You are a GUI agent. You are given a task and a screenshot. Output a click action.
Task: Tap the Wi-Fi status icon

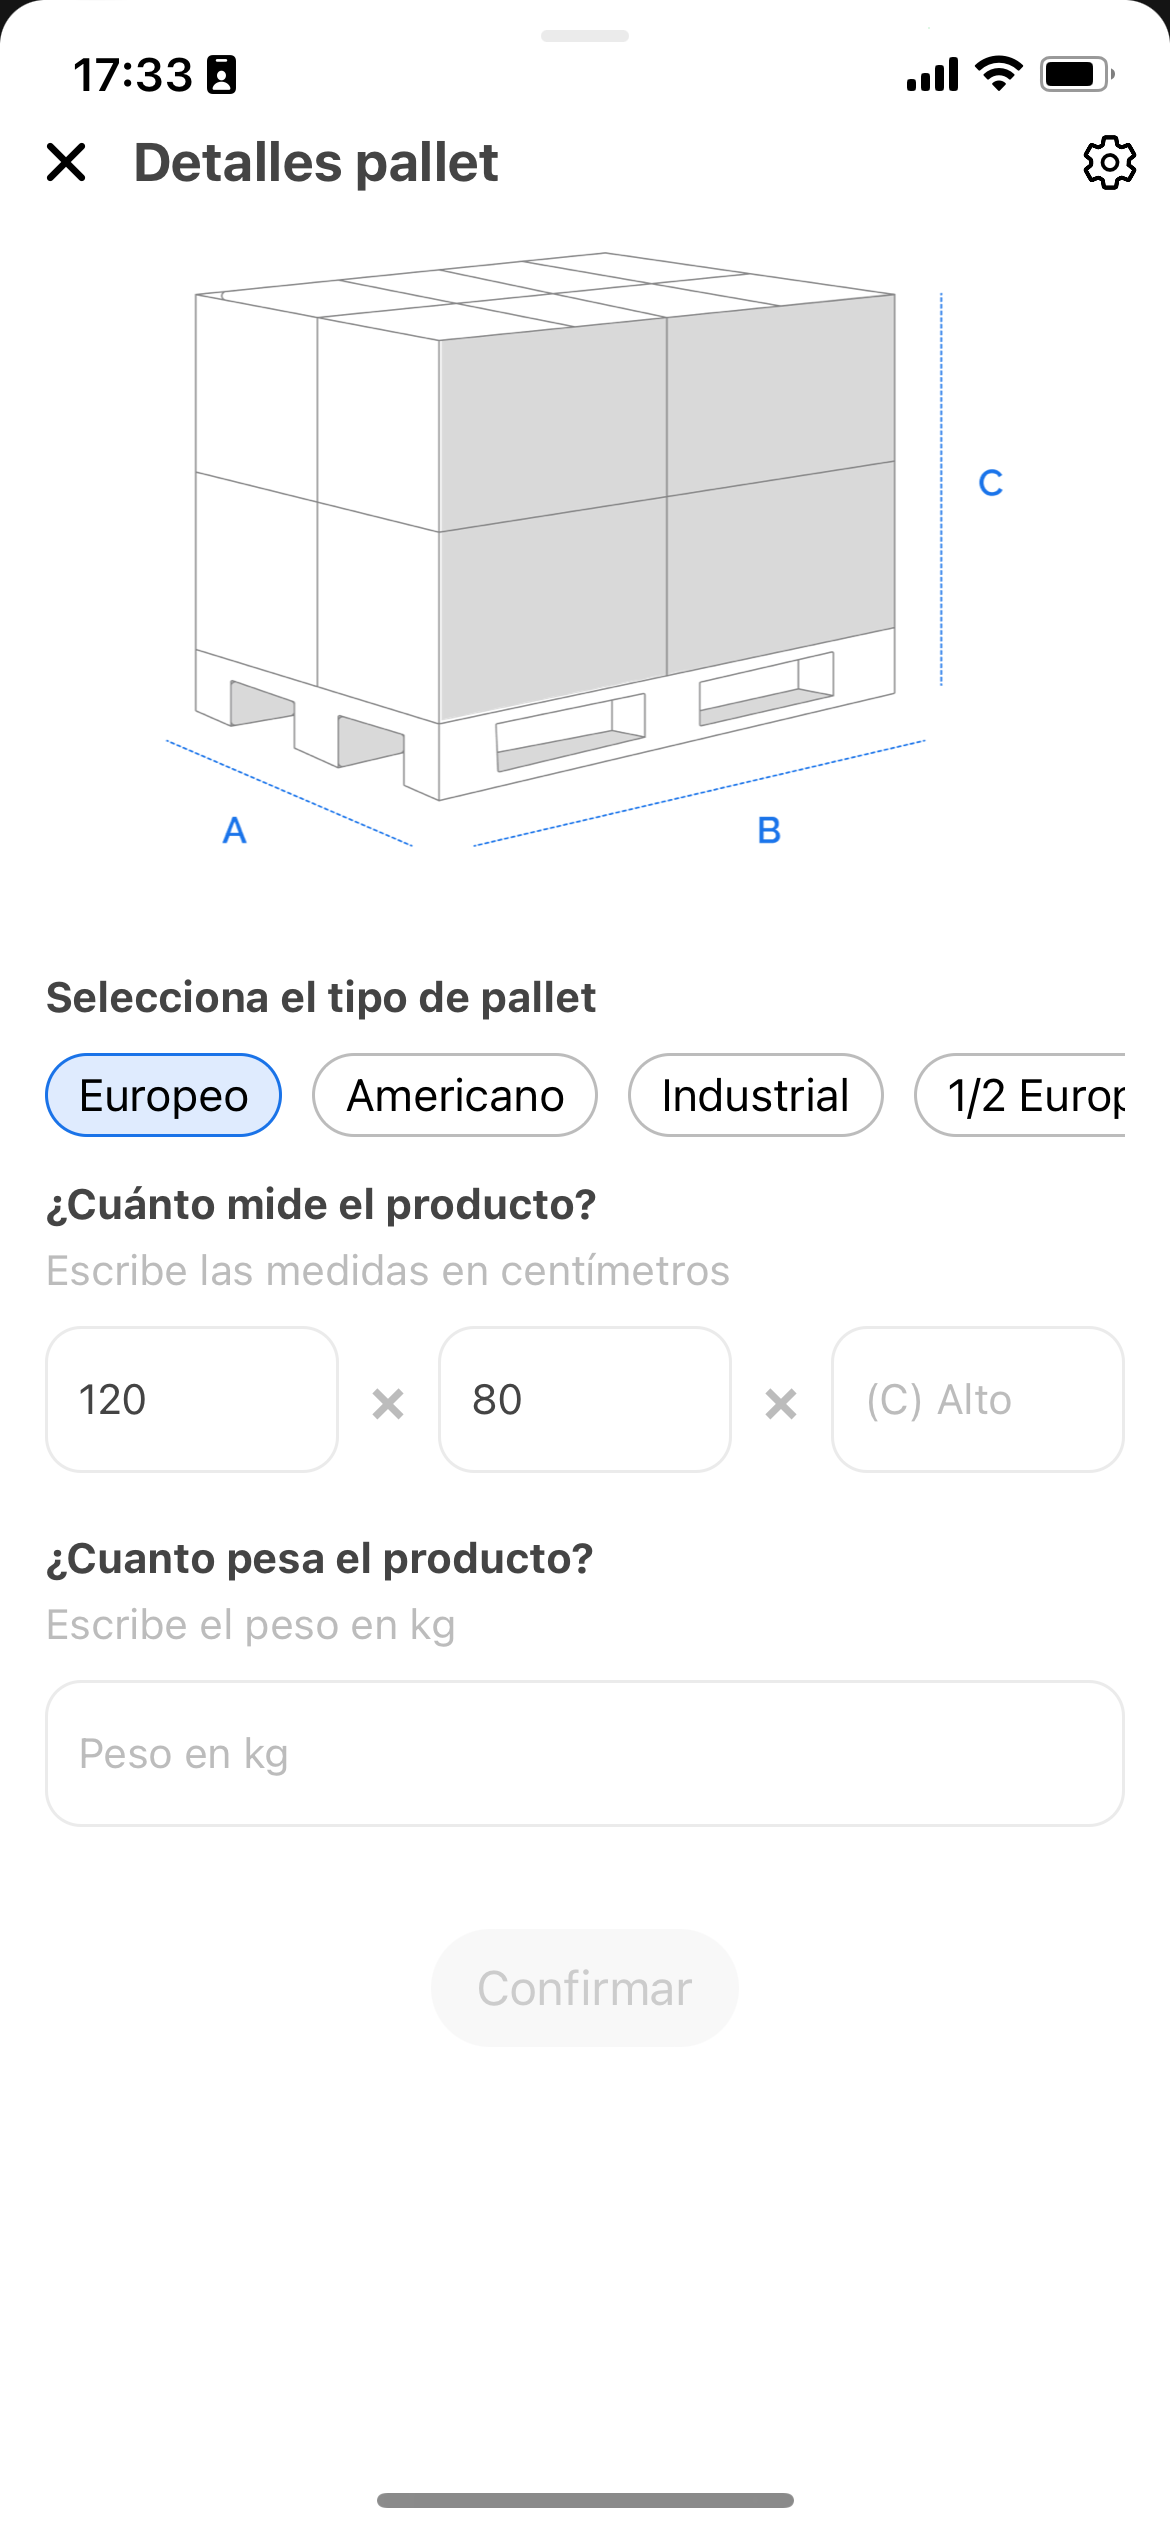pos(998,74)
